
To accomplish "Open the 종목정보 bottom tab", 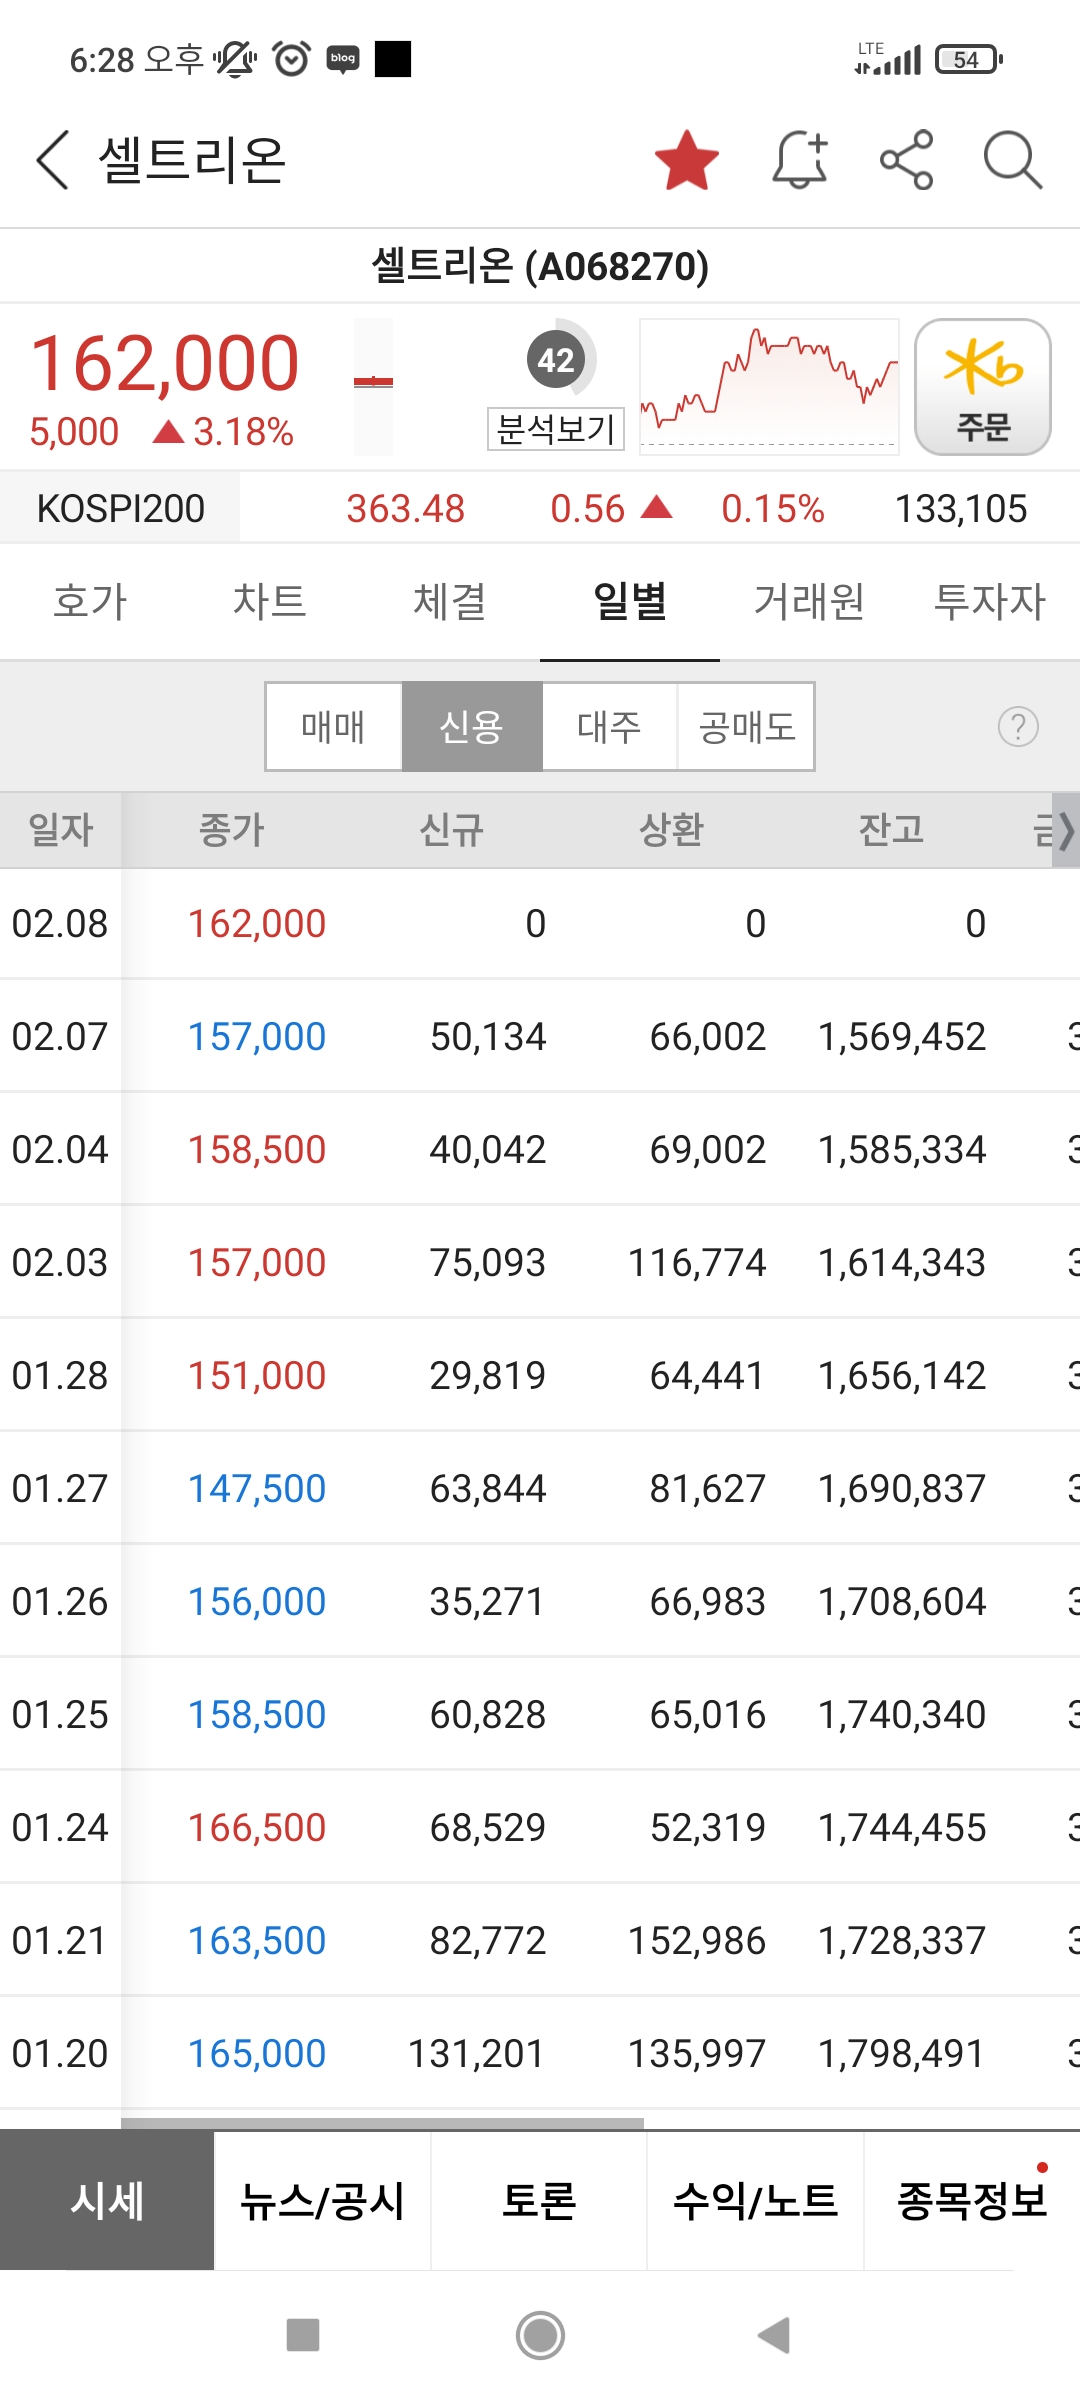I will click(972, 2201).
